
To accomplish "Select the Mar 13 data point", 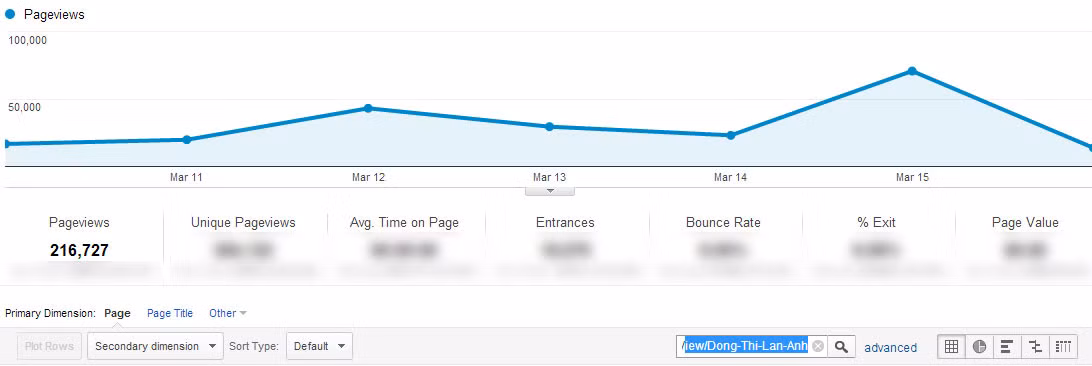I will click(x=549, y=127).
